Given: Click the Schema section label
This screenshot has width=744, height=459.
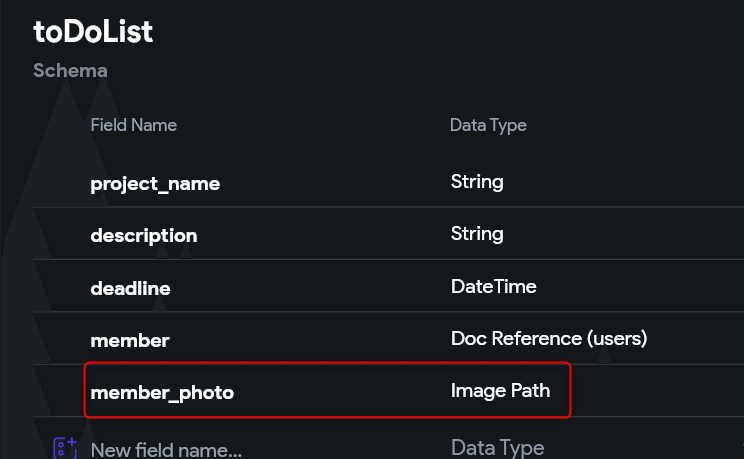Looking at the screenshot, I should tap(70, 71).
